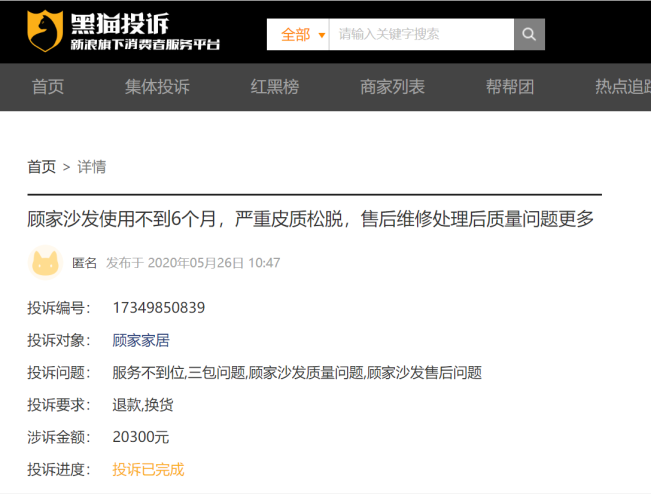Screen dimensions: 651x497
Task: Open the 帮帮团 navigation item
Action: click(510, 87)
